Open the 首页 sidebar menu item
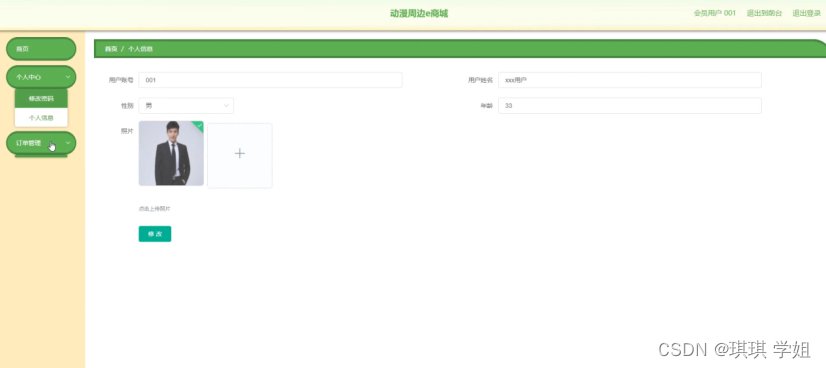 41,49
